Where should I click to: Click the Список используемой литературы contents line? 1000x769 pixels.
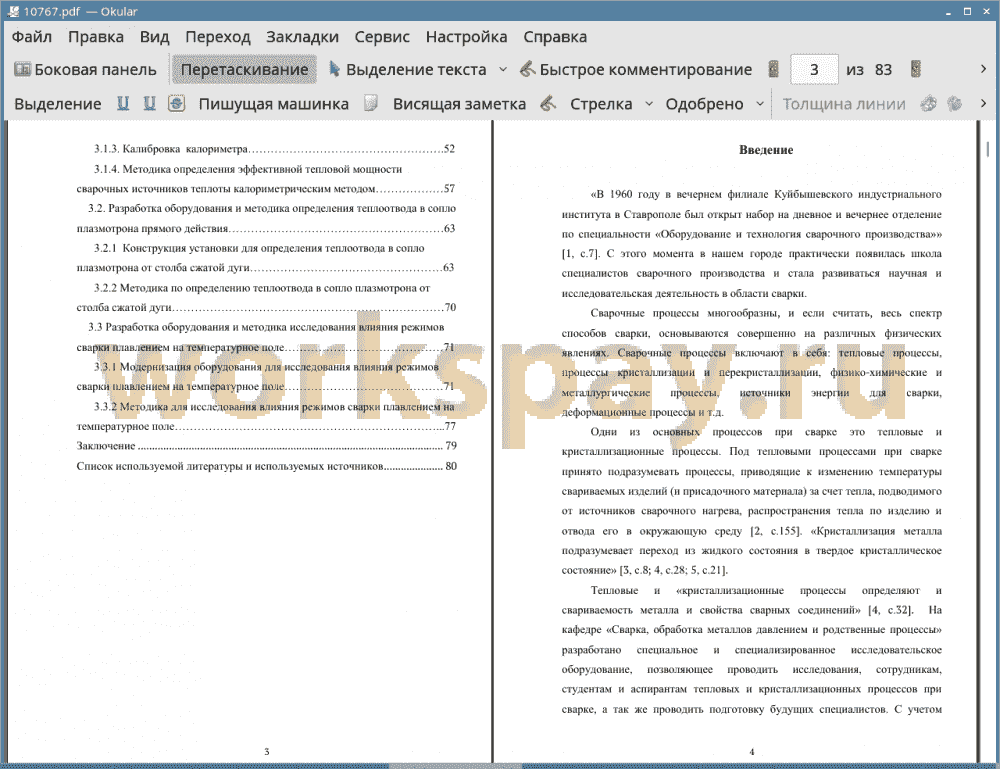(x=267, y=466)
